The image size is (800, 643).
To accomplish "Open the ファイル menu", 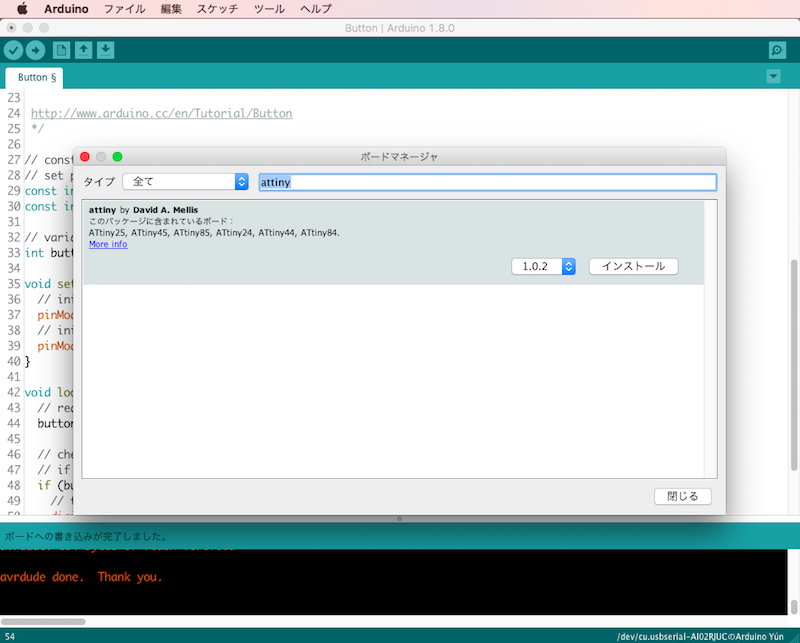I will pos(124,9).
